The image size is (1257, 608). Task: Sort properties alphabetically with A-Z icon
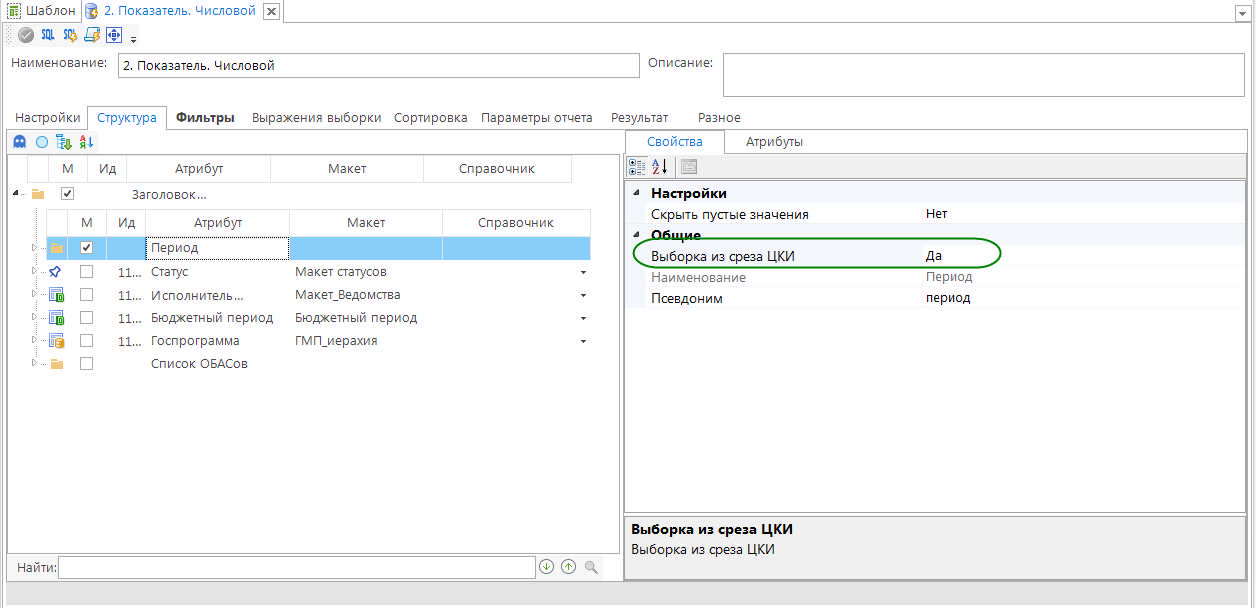[x=660, y=166]
